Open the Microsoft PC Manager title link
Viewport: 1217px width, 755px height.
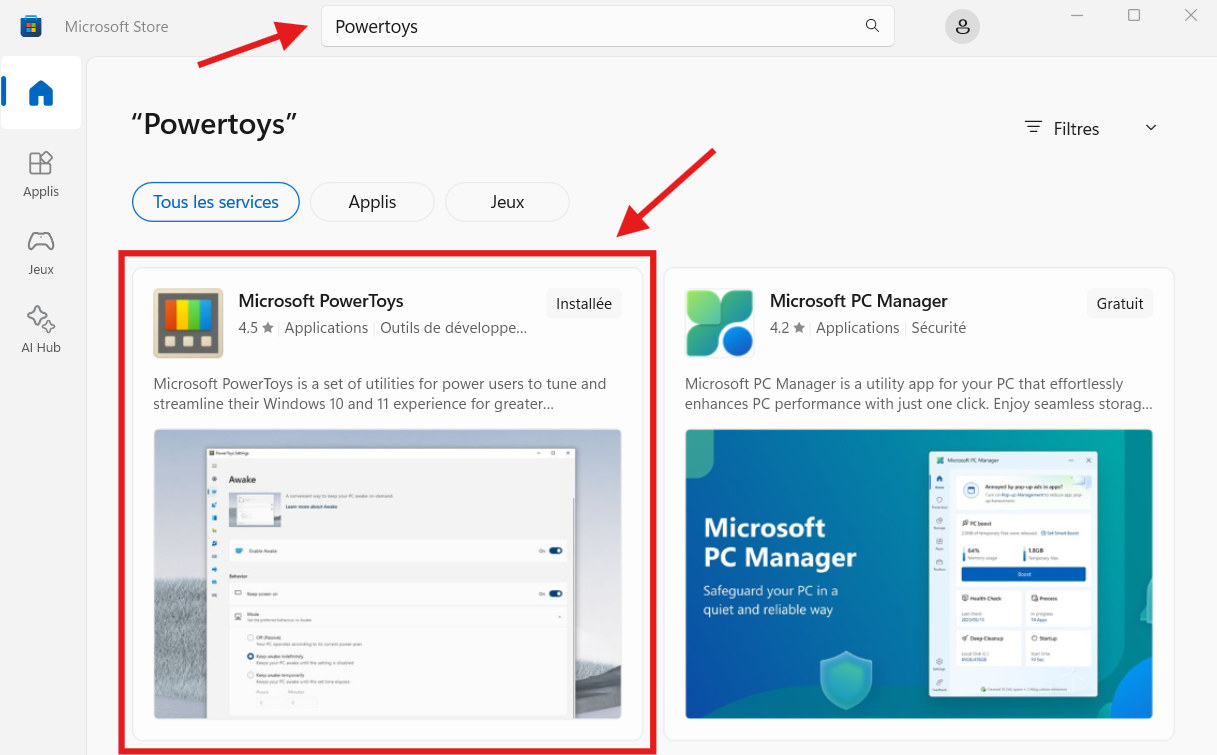pos(858,301)
